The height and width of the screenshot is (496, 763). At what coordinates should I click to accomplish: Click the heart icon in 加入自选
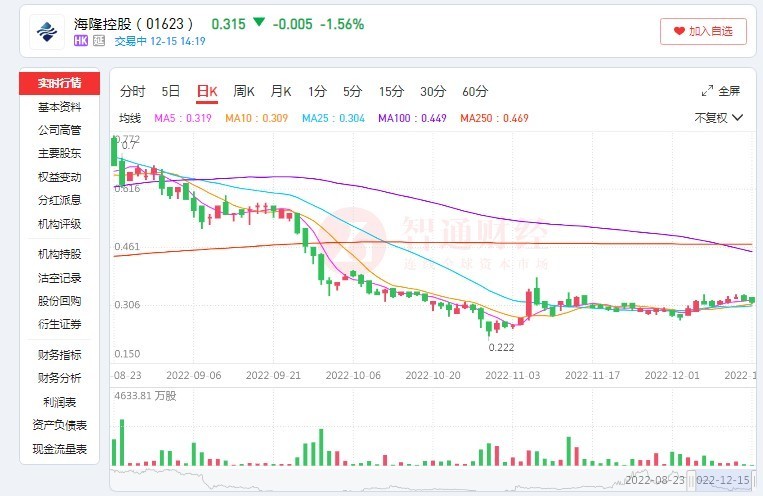[x=679, y=31]
